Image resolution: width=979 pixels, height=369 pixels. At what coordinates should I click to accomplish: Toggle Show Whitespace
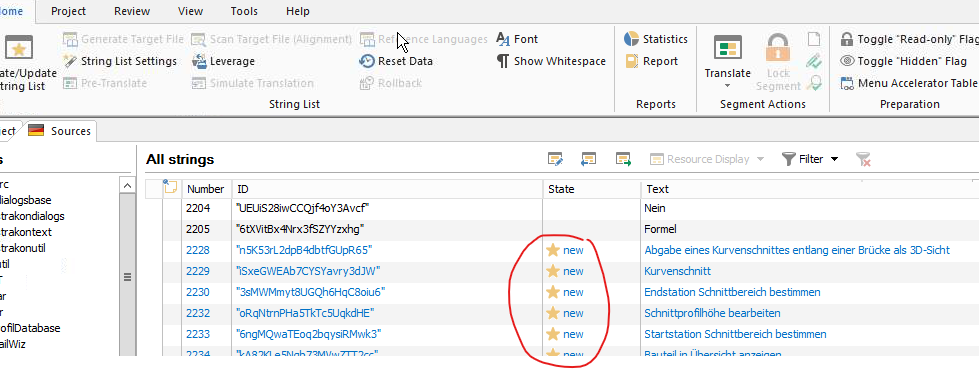point(551,61)
